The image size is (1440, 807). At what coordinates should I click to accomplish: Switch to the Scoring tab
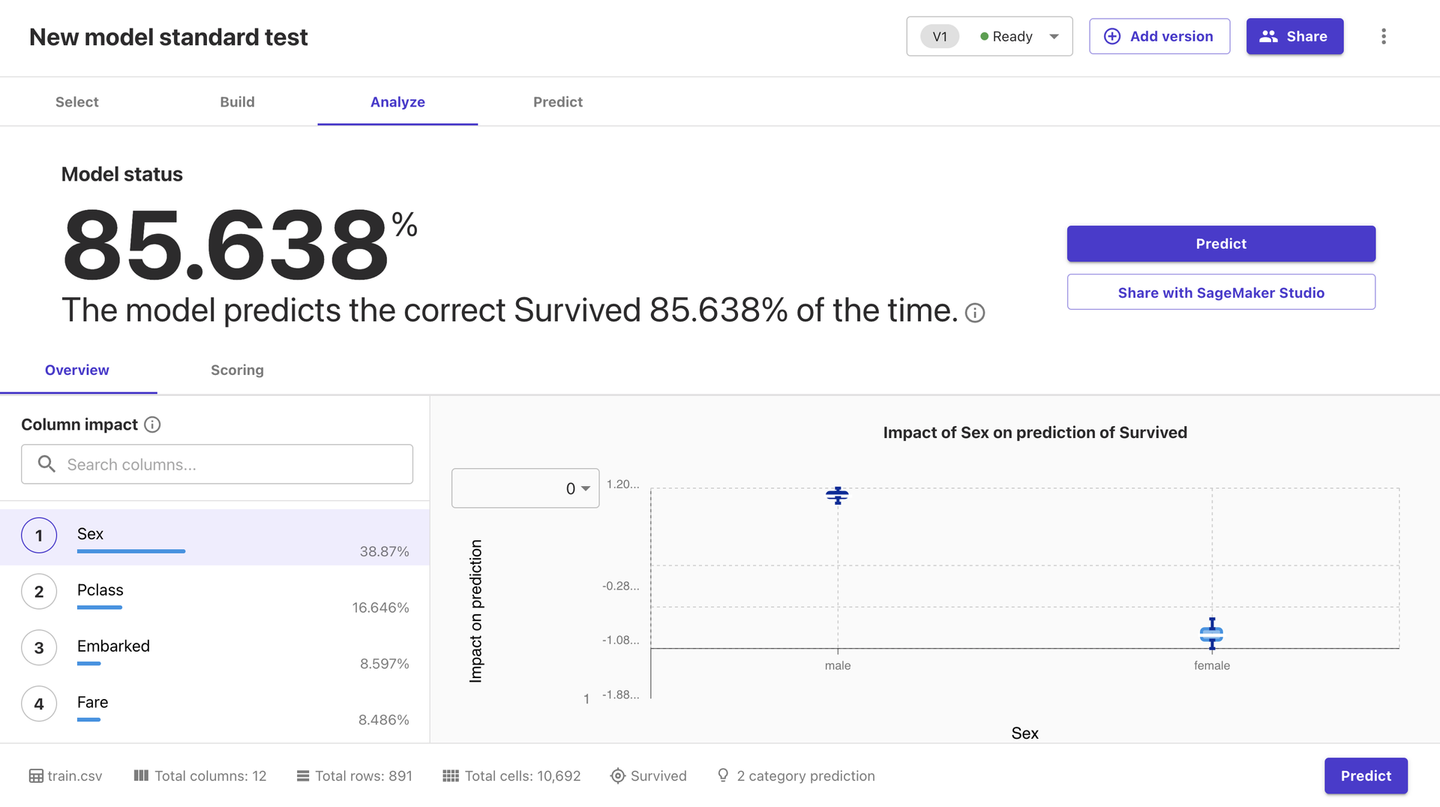click(237, 370)
